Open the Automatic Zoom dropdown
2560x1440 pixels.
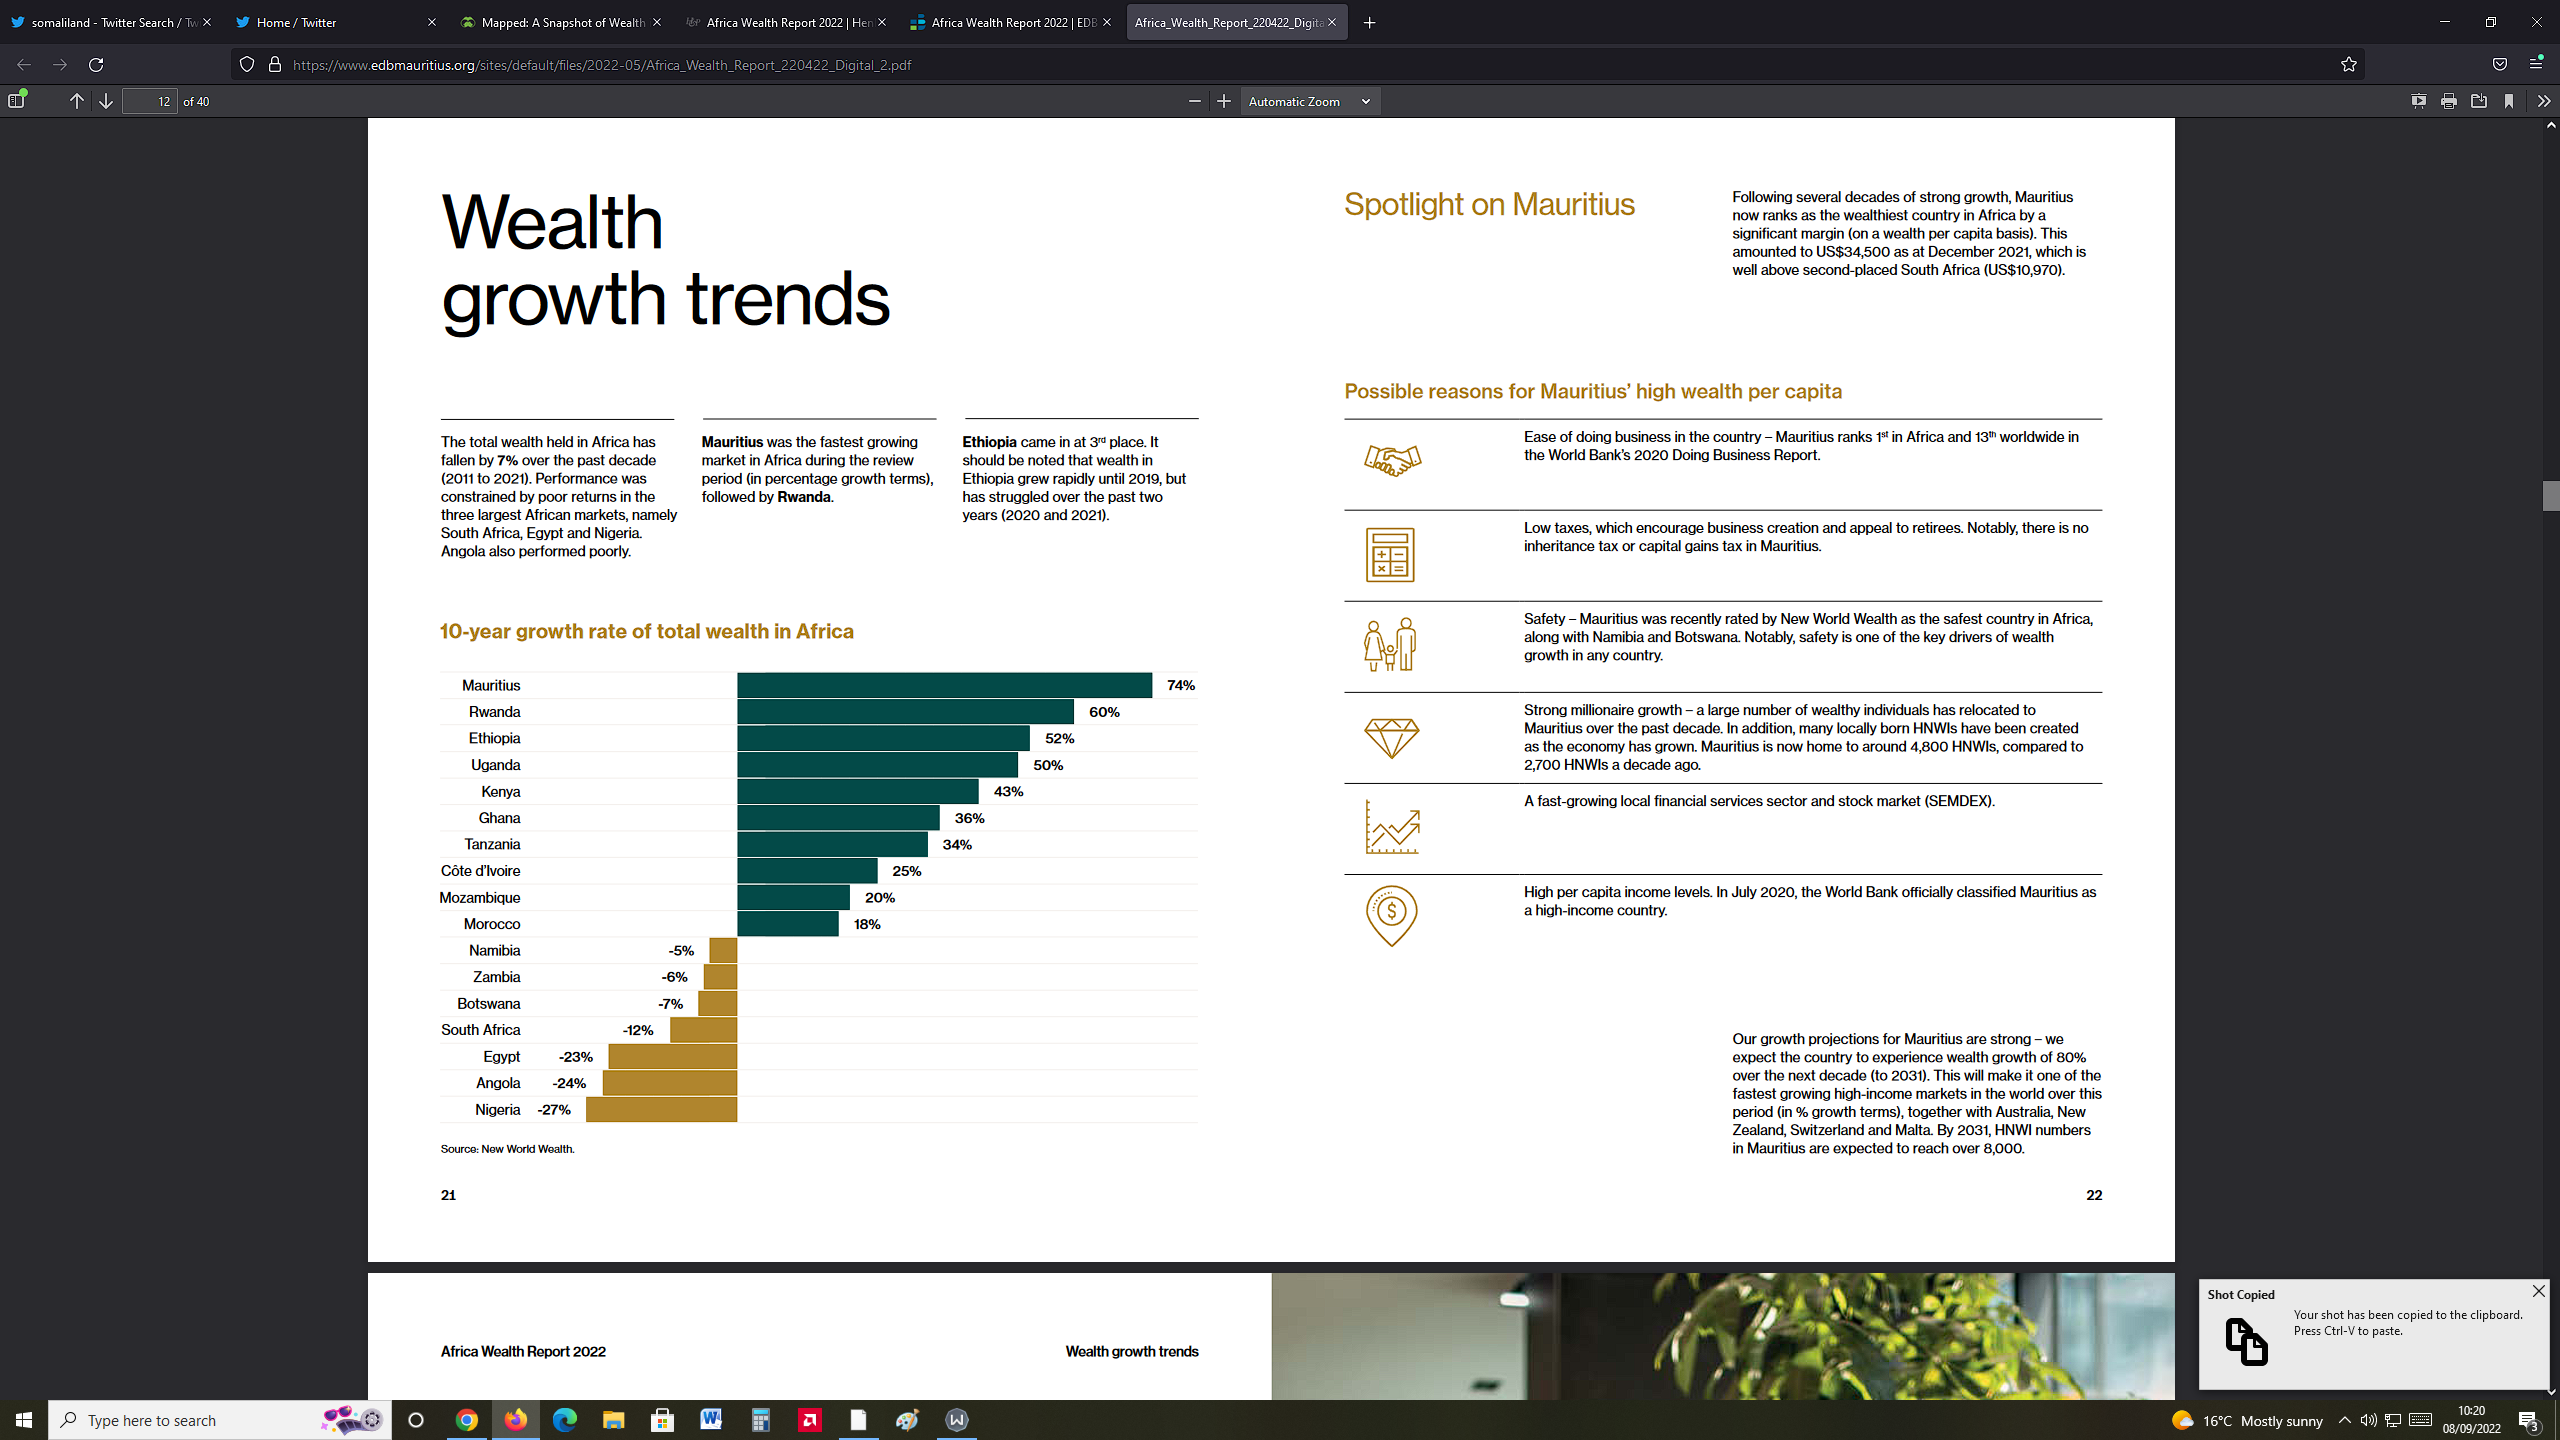[1310, 101]
